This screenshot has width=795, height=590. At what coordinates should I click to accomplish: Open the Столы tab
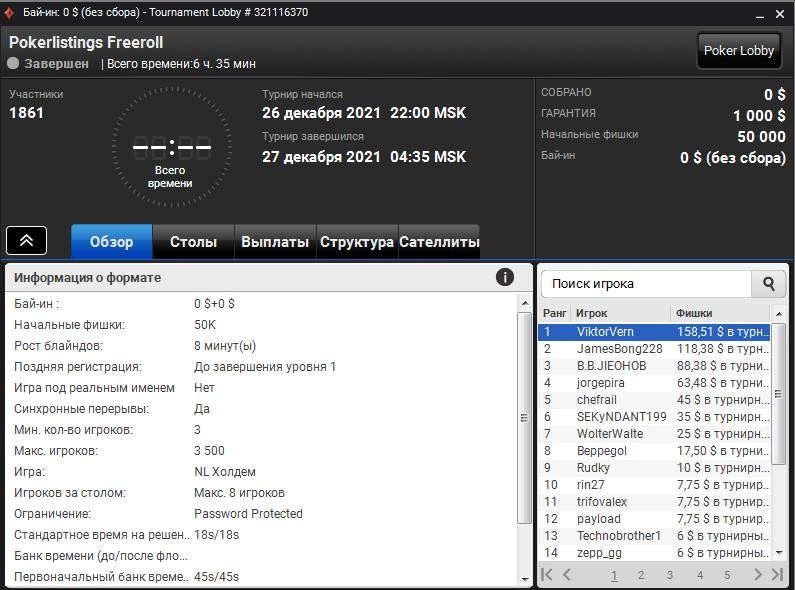(x=193, y=242)
